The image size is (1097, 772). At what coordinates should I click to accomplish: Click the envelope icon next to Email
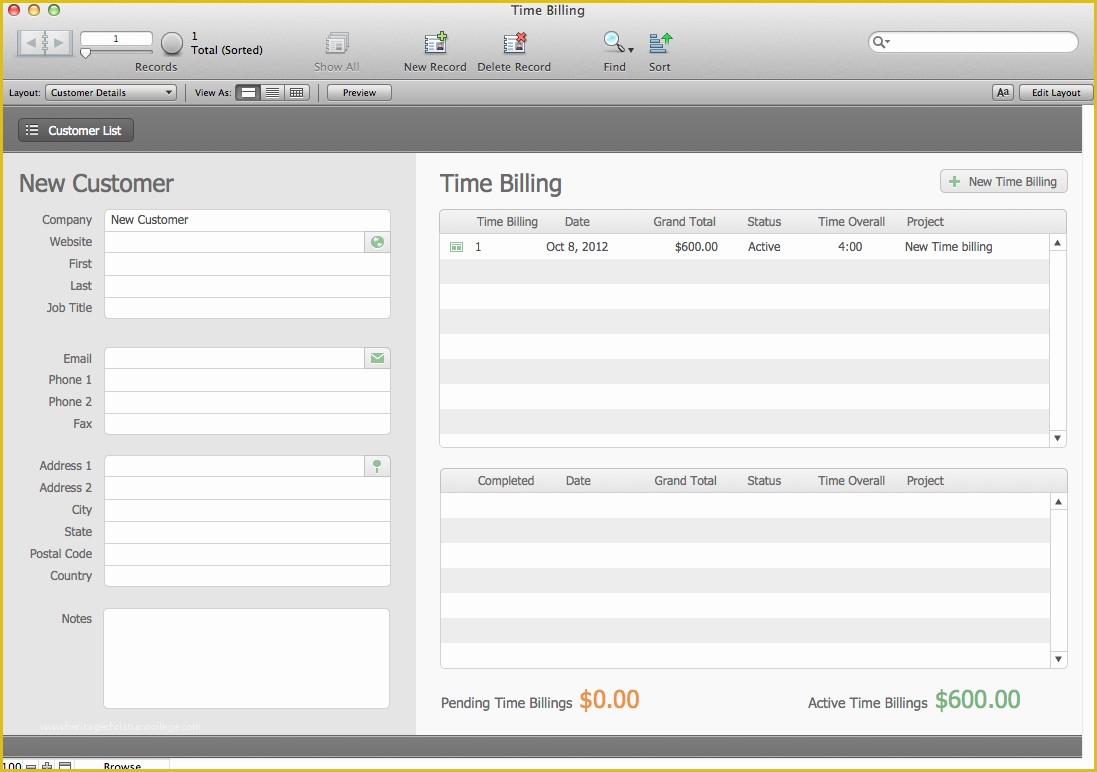[x=377, y=358]
